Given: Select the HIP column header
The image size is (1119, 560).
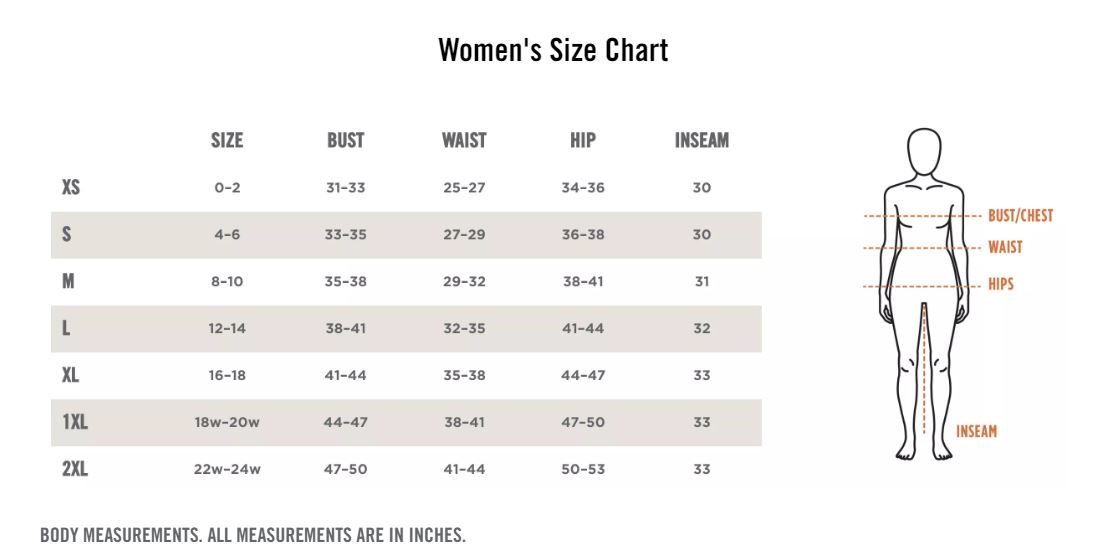Looking at the screenshot, I should pyautogui.click(x=583, y=141).
